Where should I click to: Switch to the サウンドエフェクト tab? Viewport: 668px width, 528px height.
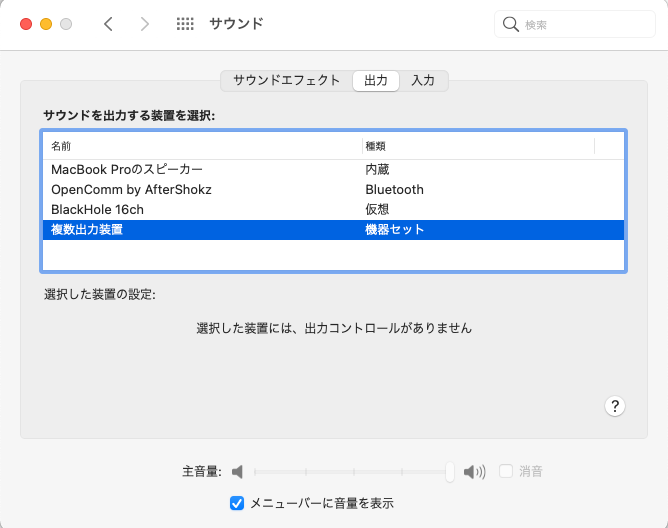[286, 81]
